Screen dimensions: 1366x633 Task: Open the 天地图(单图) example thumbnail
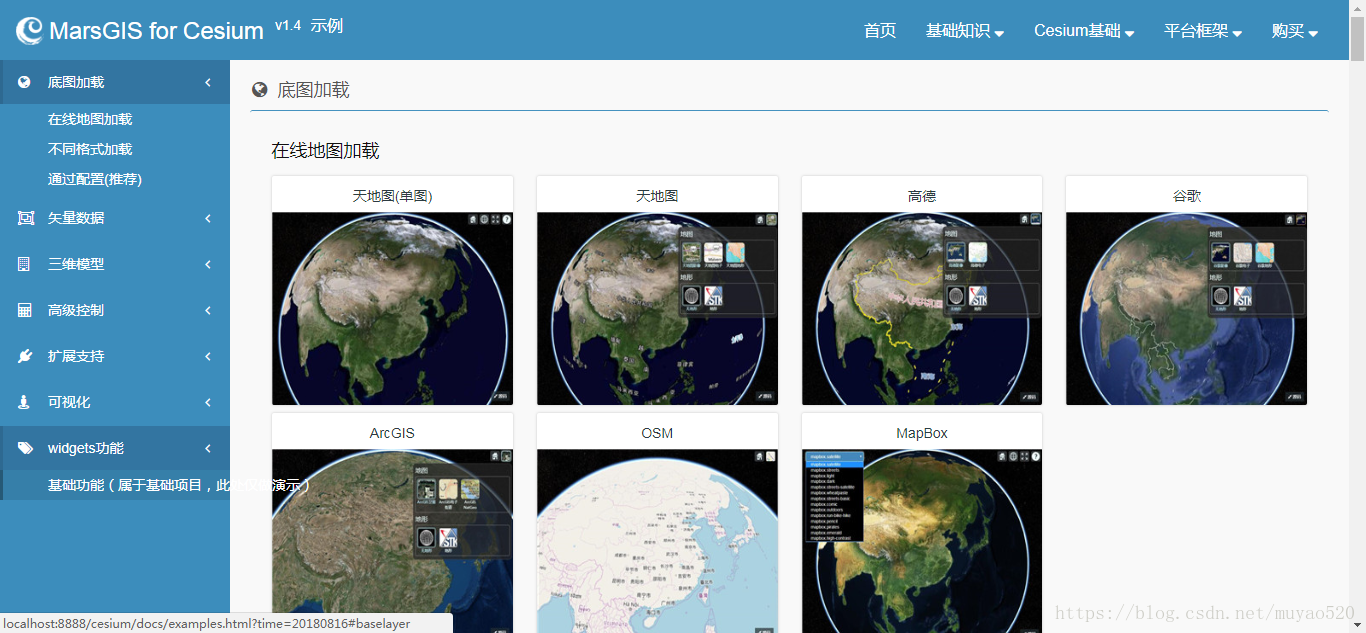pyautogui.click(x=392, y=308)
